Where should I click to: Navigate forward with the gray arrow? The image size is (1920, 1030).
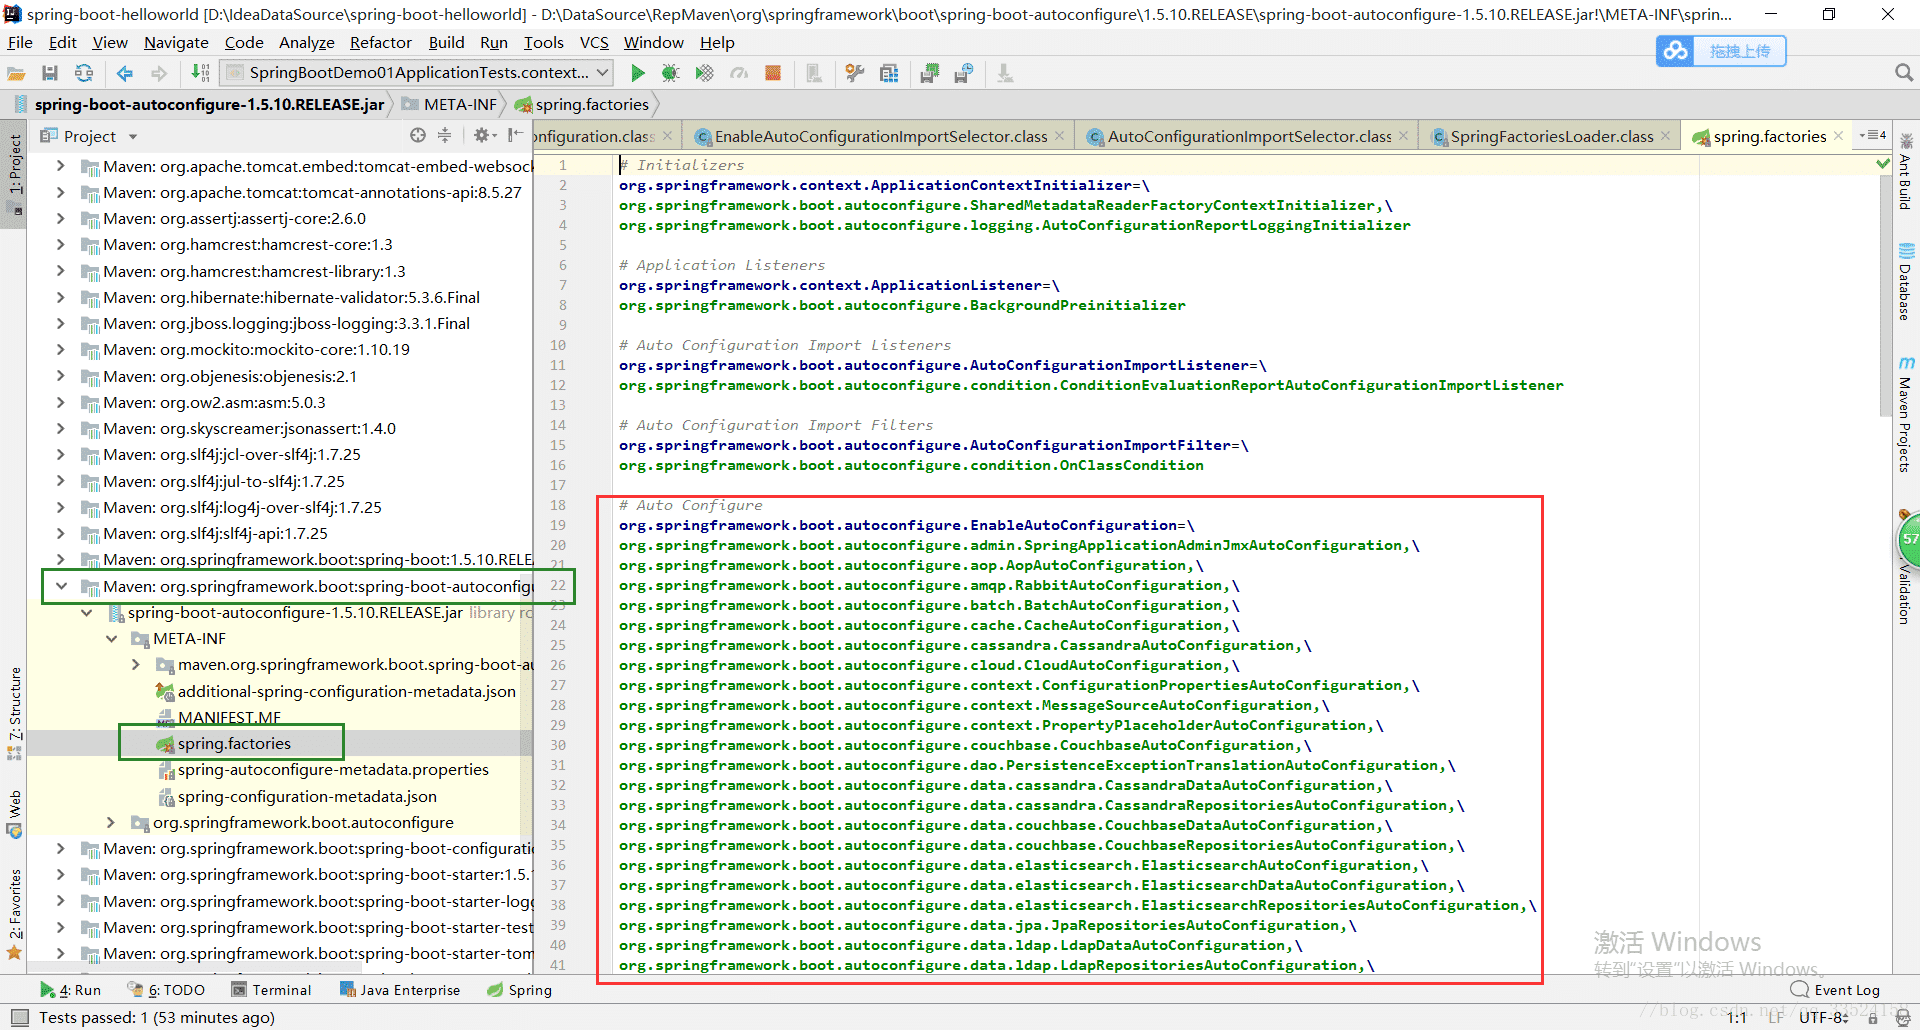pos(159,73)
